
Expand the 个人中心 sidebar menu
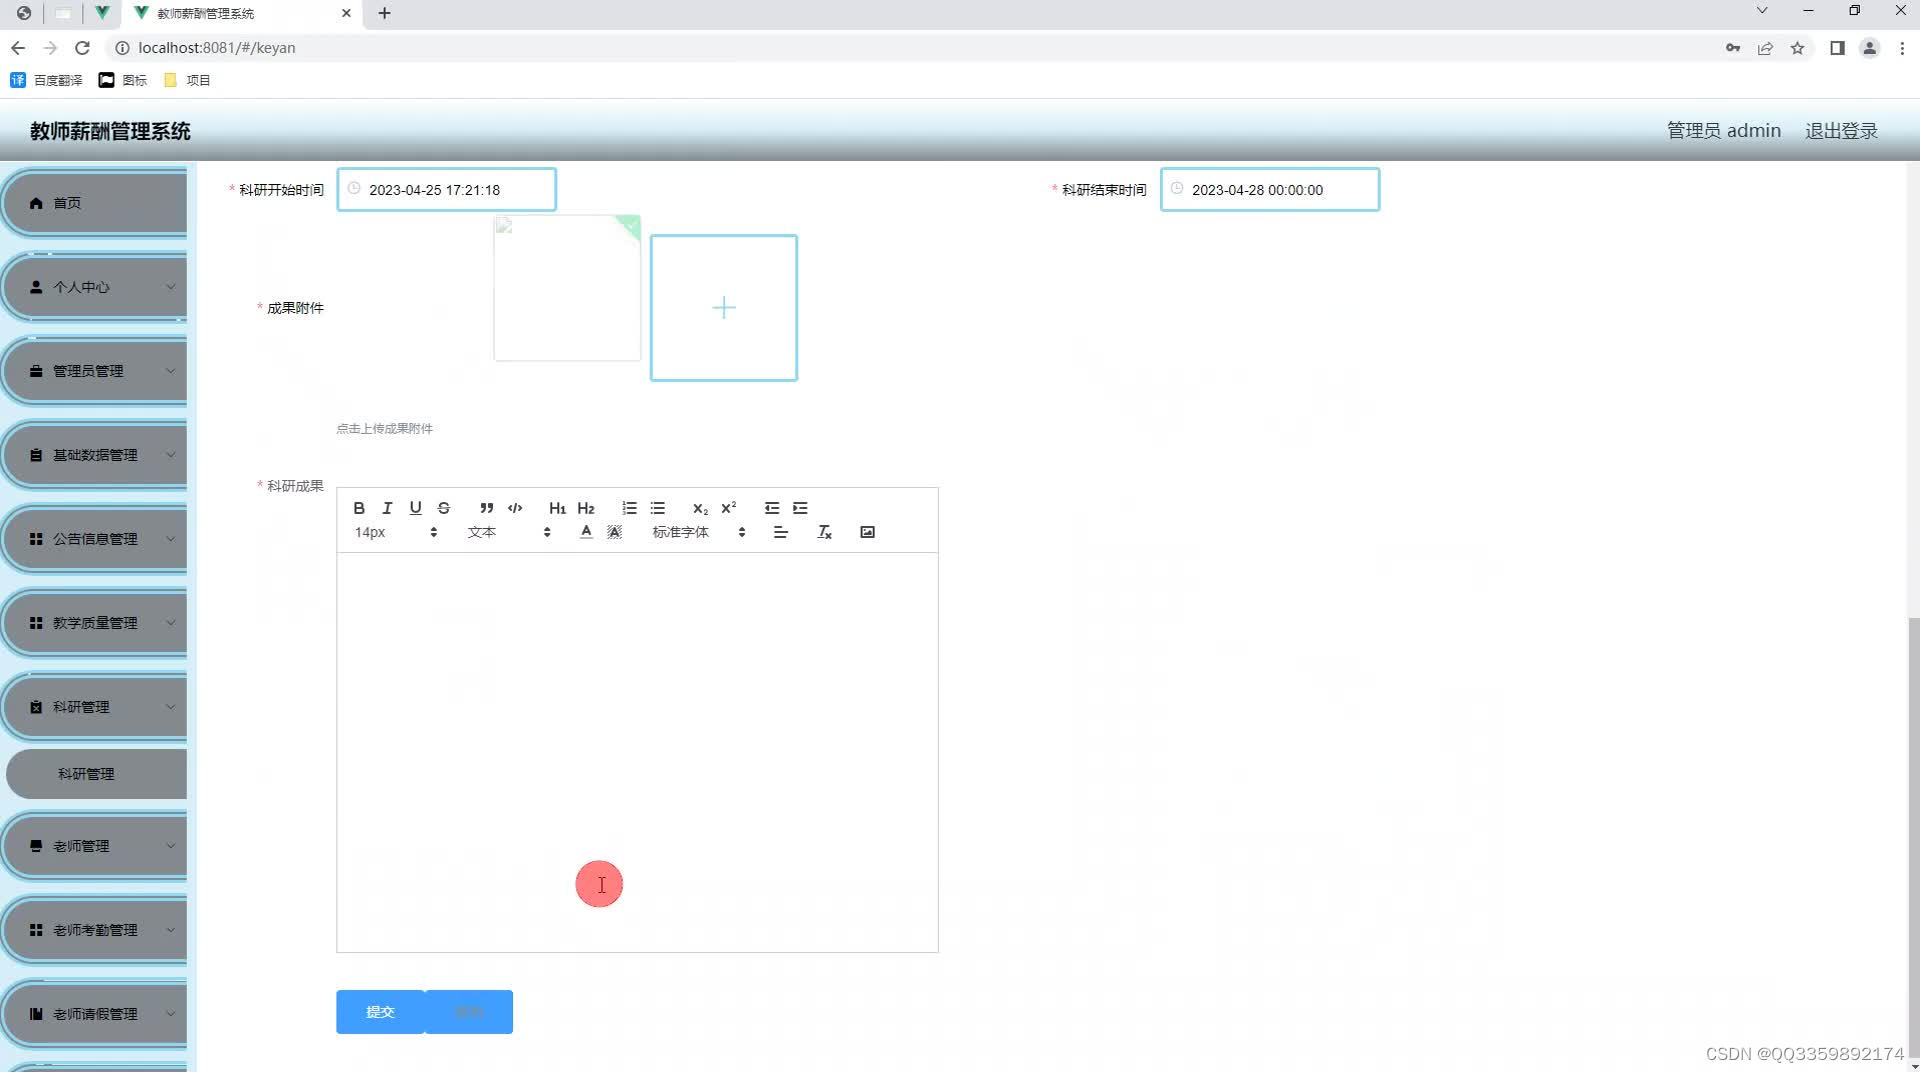95,287
